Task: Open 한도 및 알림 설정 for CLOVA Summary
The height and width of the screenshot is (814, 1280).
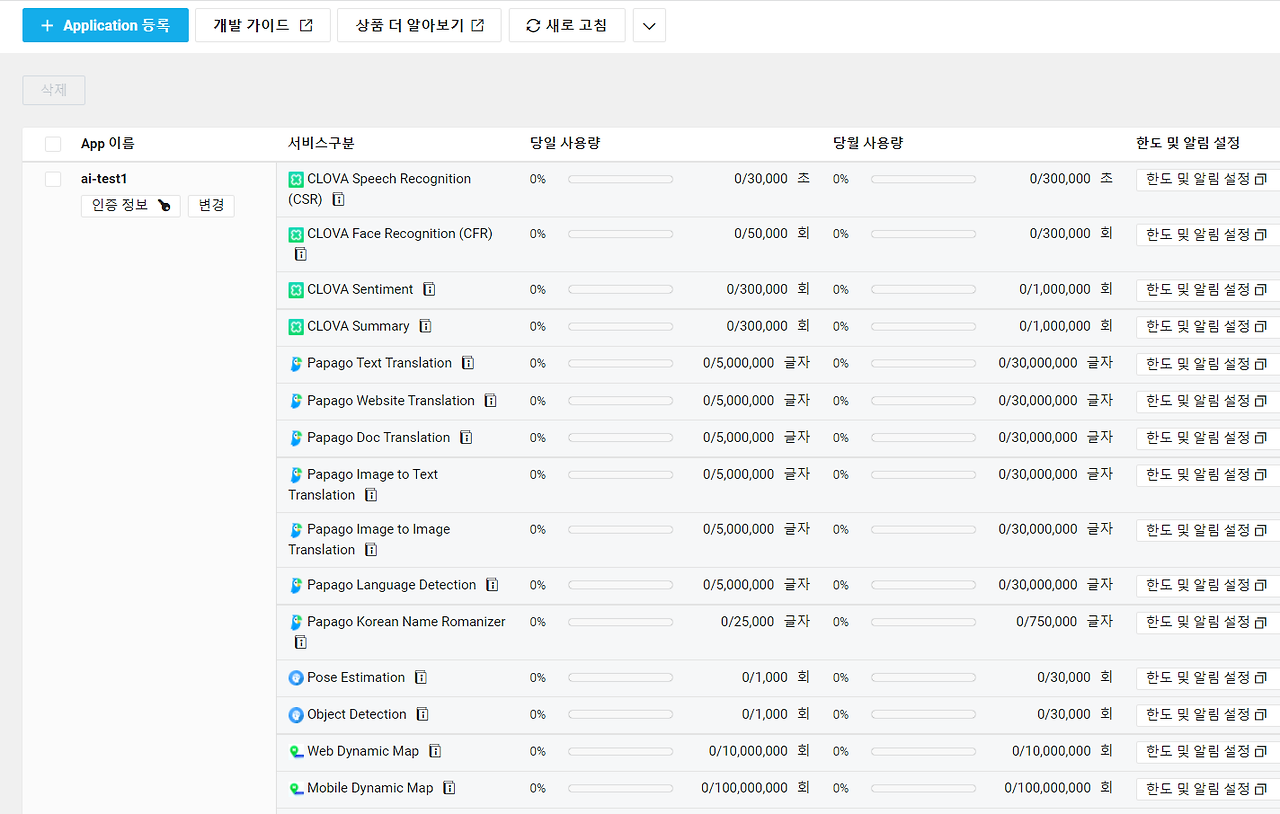Action: coord(1208,327)
